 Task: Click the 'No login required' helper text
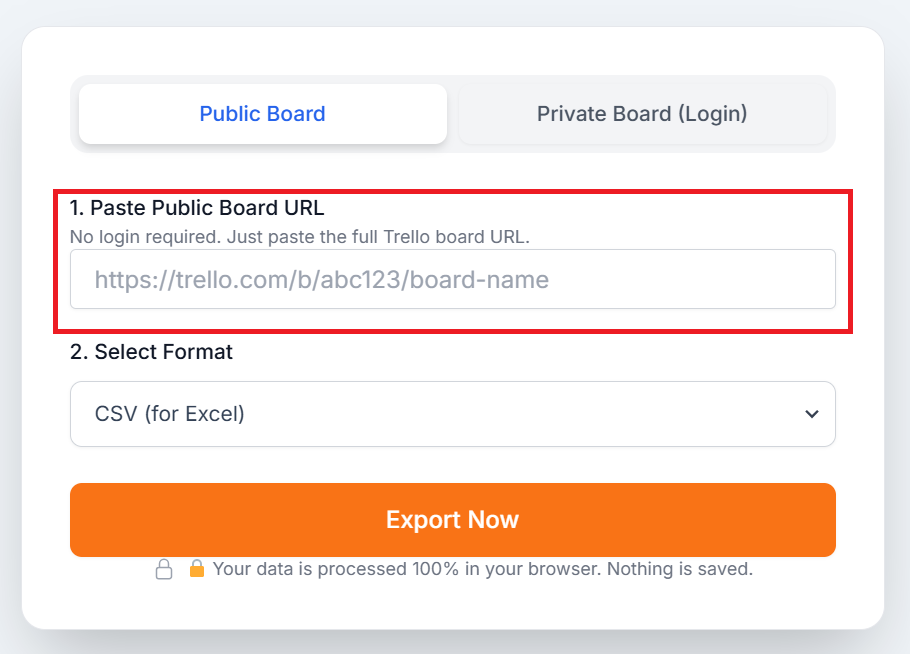(304, 236)
